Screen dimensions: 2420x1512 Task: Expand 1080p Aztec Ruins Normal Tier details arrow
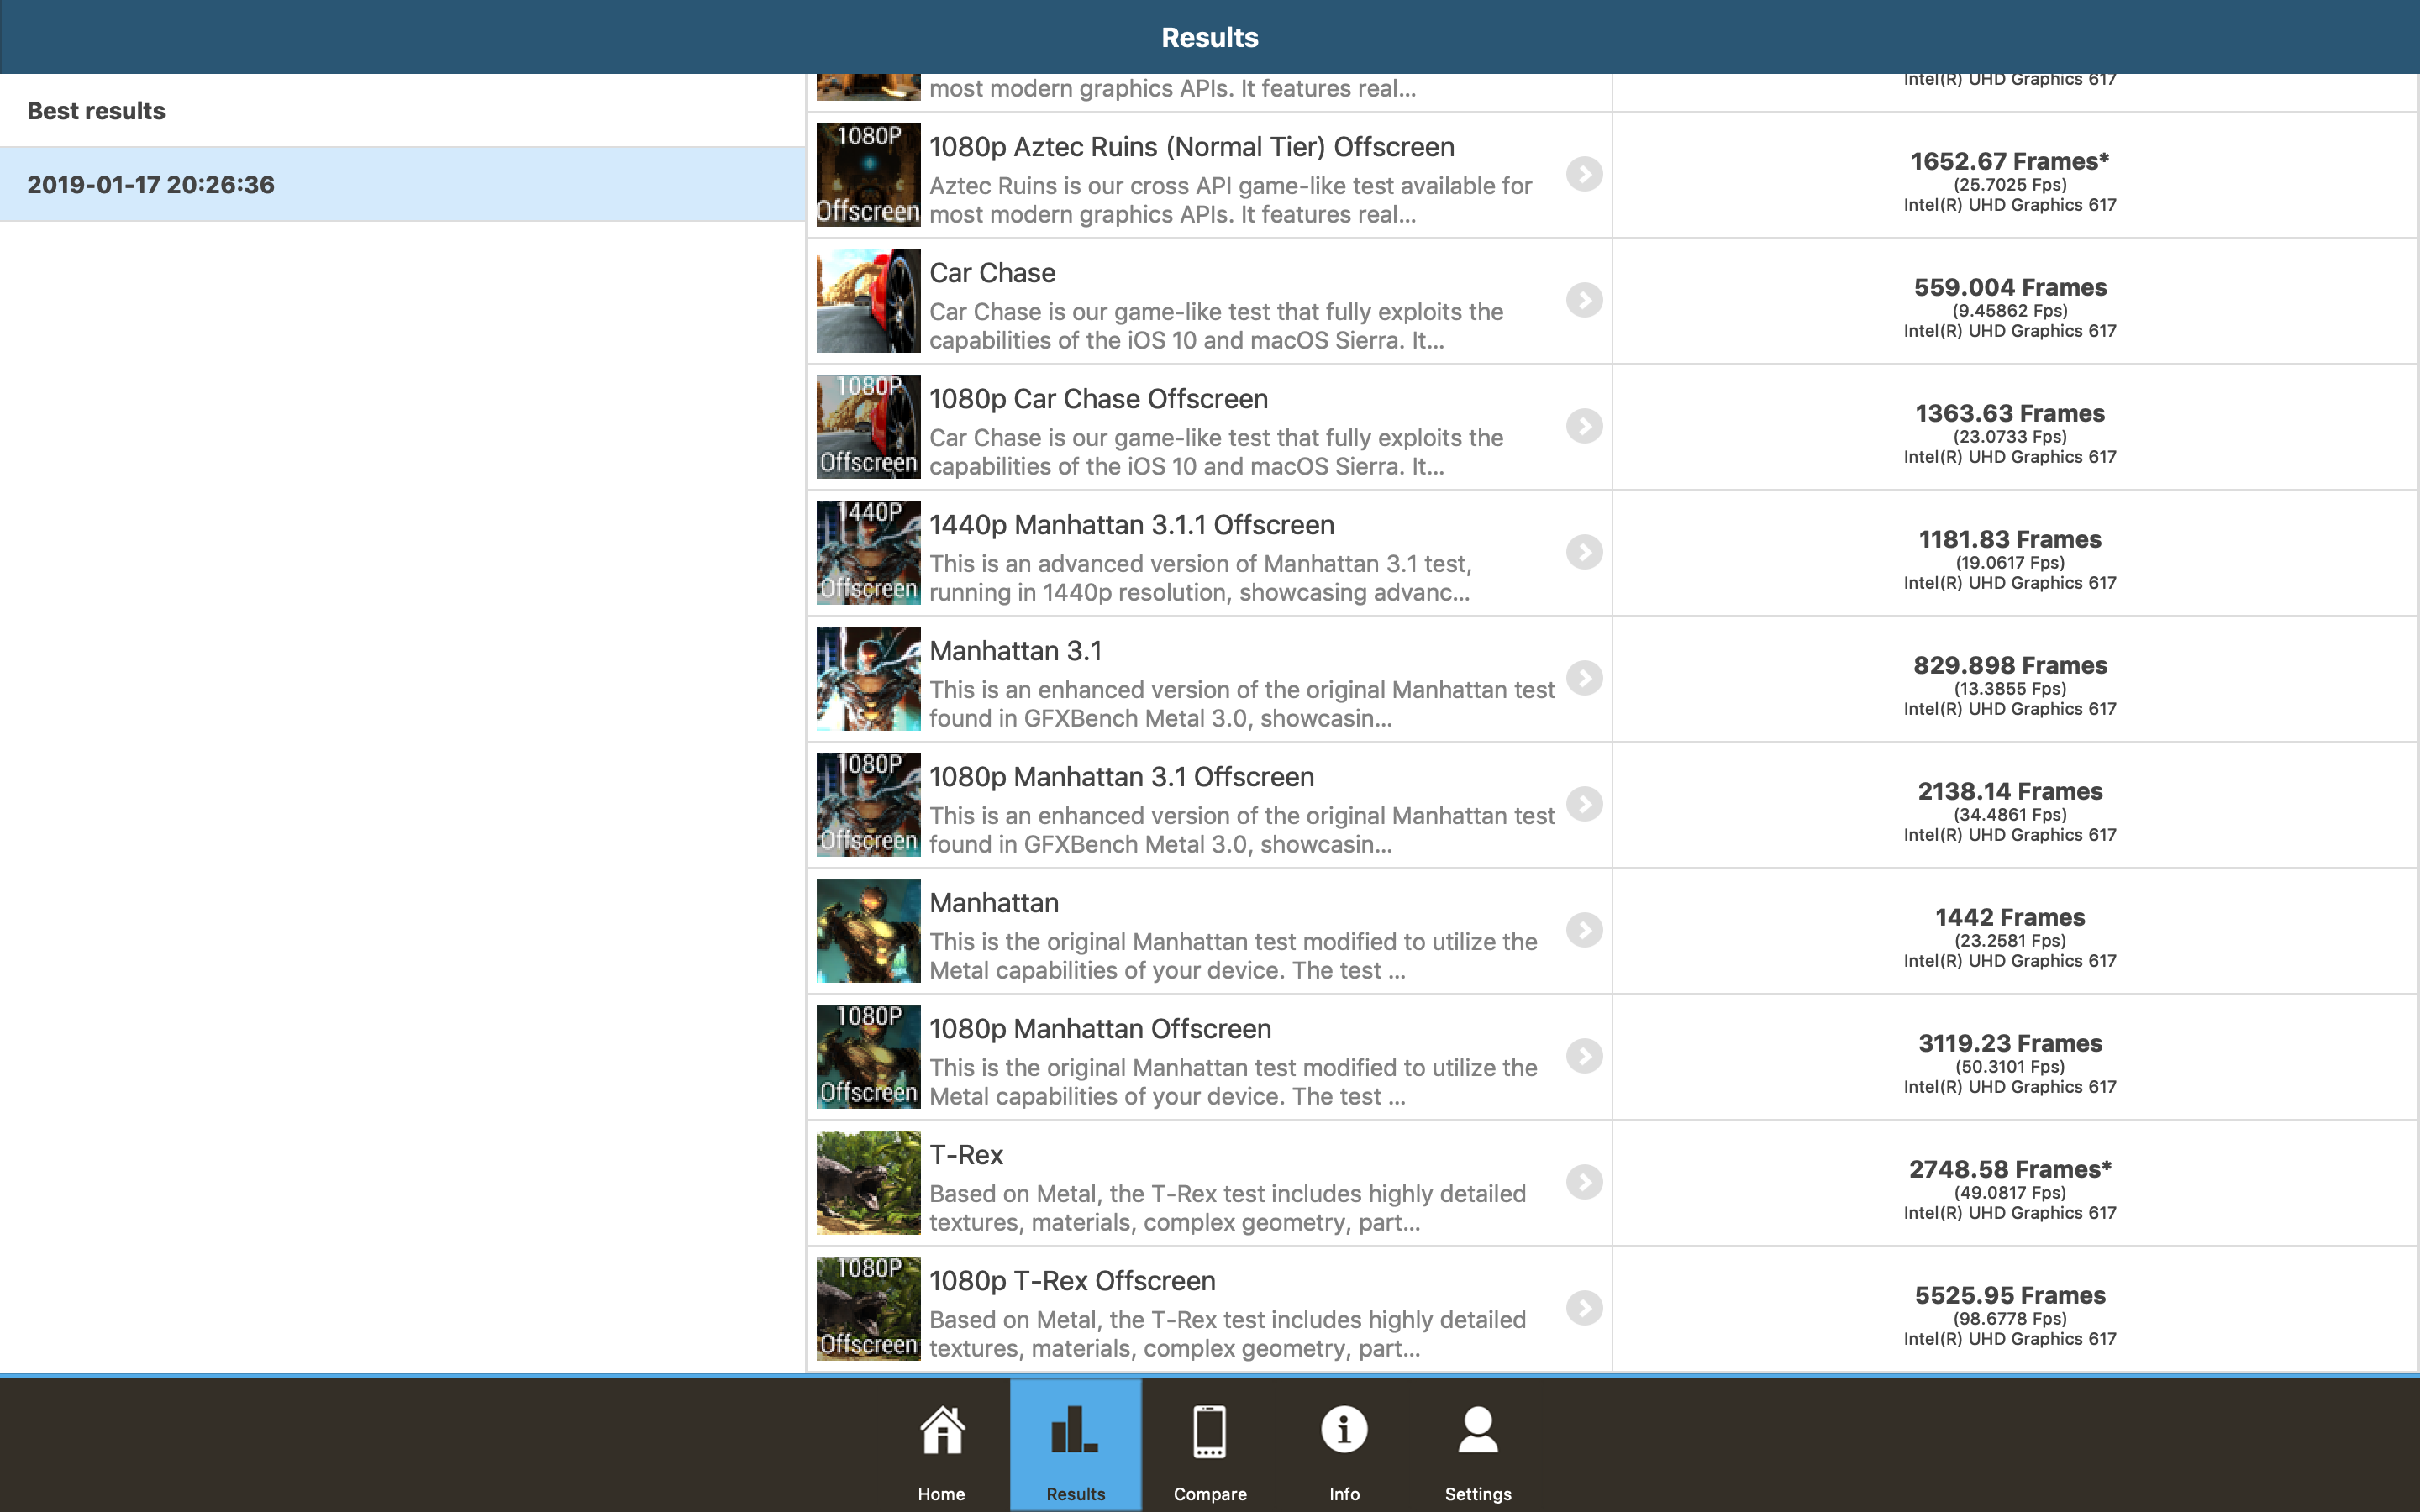click(x=1584, y=174)
